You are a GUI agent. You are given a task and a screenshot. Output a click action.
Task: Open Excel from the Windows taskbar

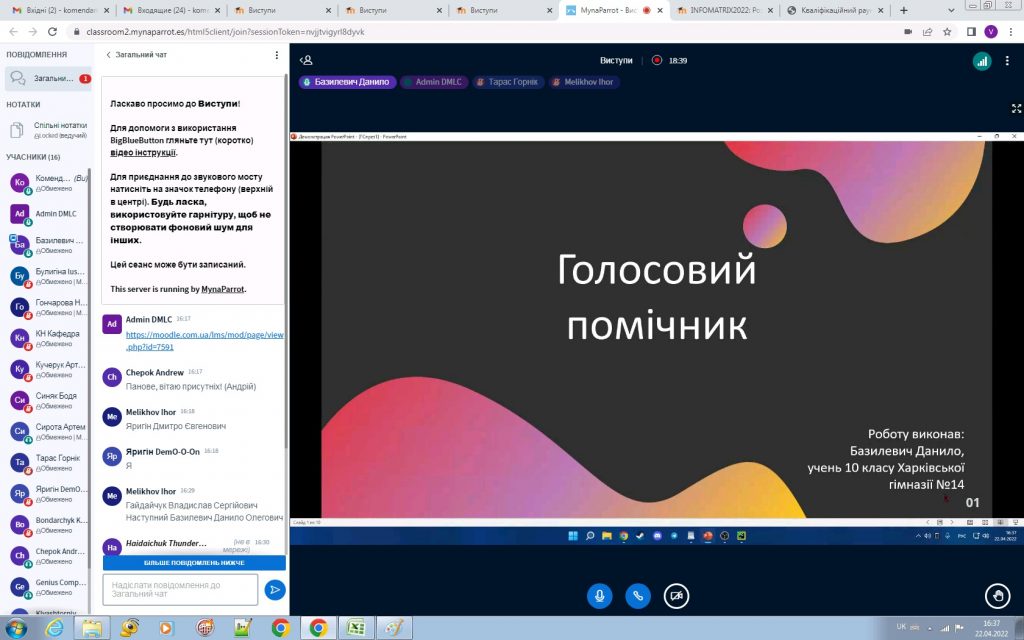[354, 627]
